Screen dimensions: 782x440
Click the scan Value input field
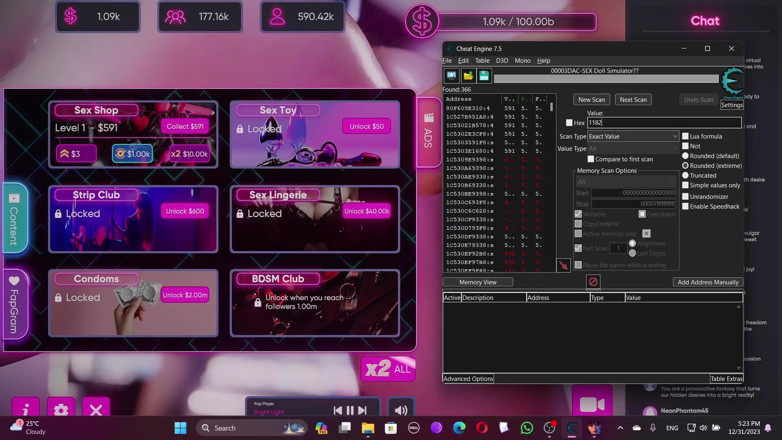(x=664, y=122)
